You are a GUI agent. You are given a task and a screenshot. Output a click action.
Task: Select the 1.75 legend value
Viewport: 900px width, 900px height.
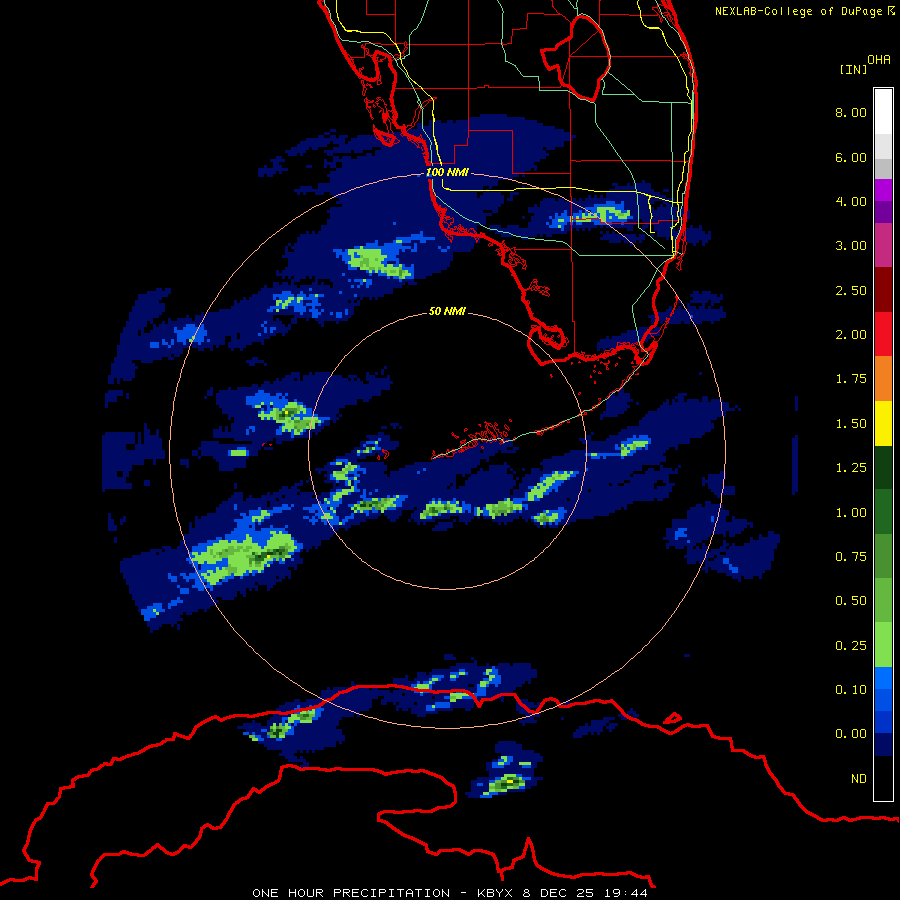pos(851,379)
